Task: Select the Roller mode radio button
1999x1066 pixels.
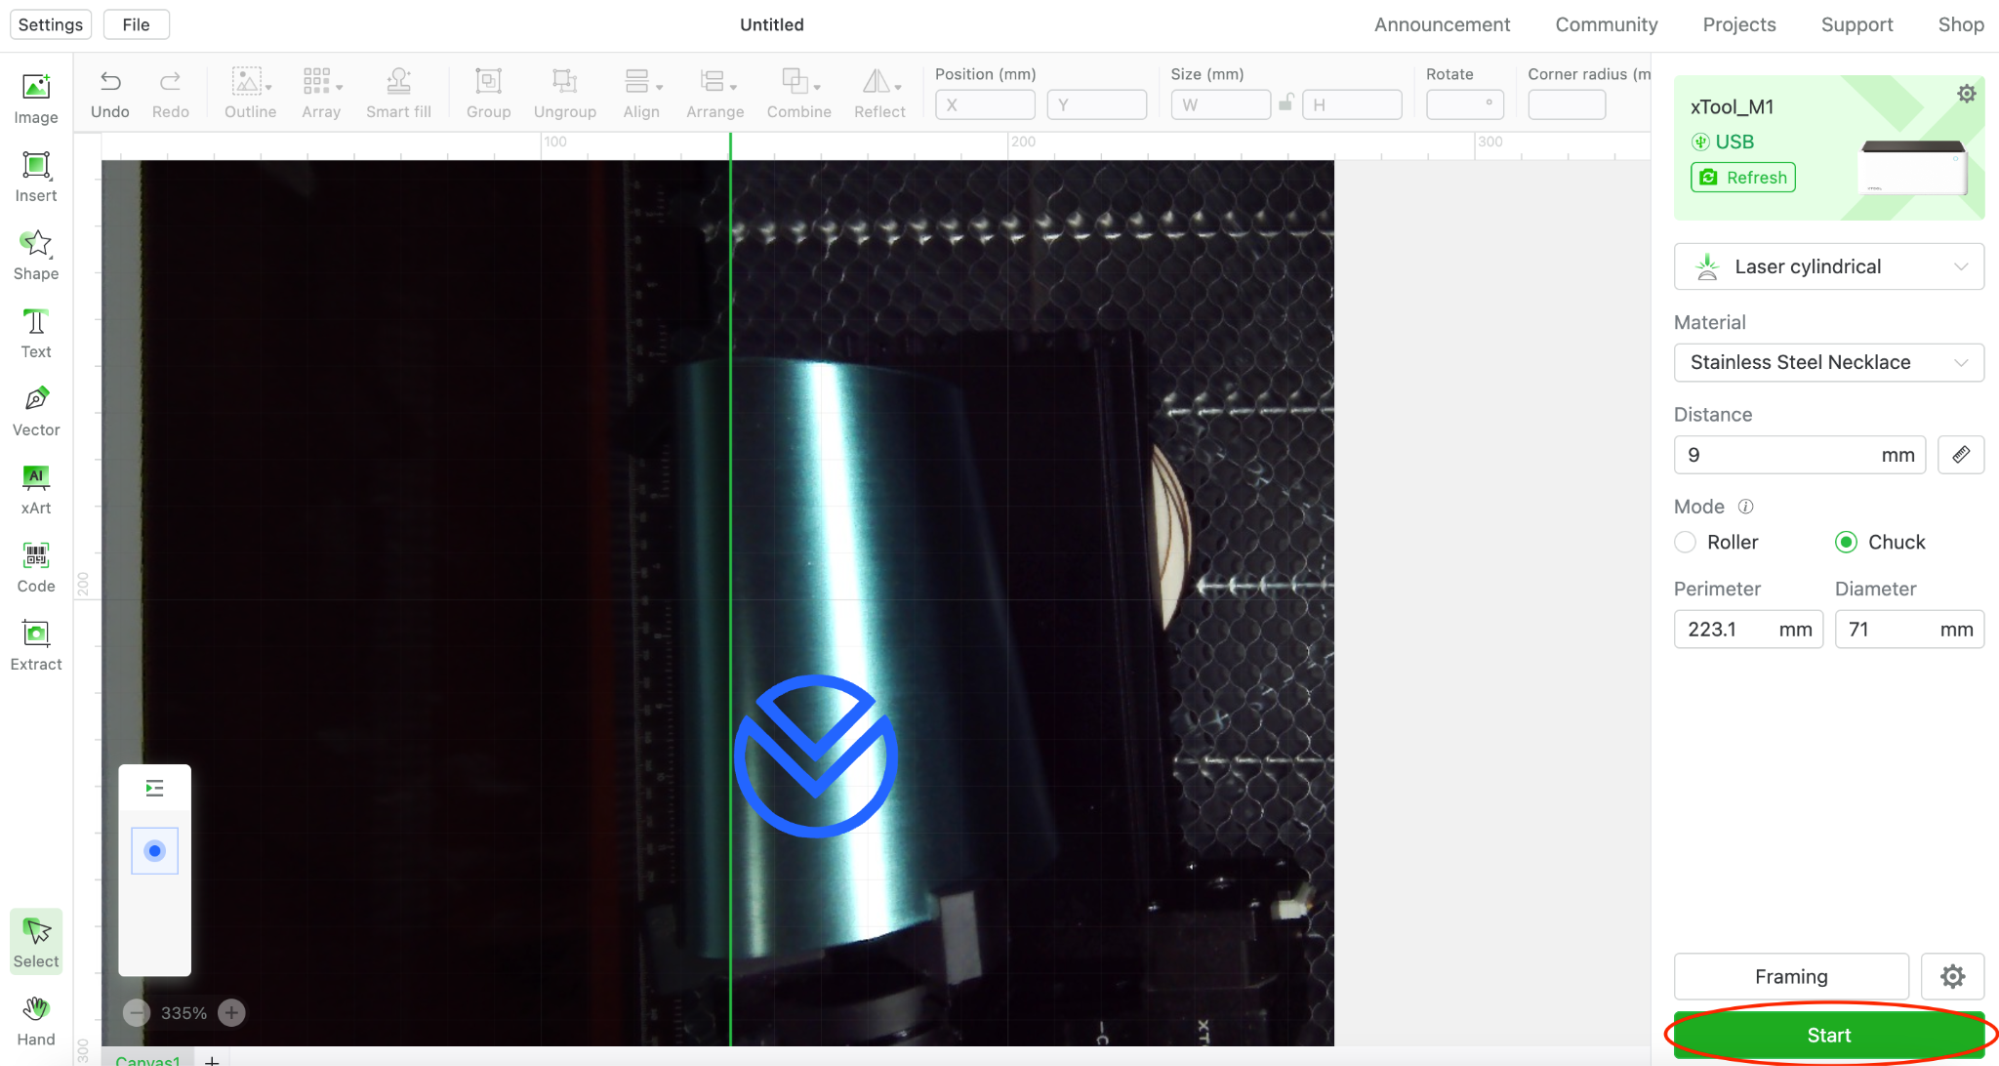Action: tap(1685, 542)
